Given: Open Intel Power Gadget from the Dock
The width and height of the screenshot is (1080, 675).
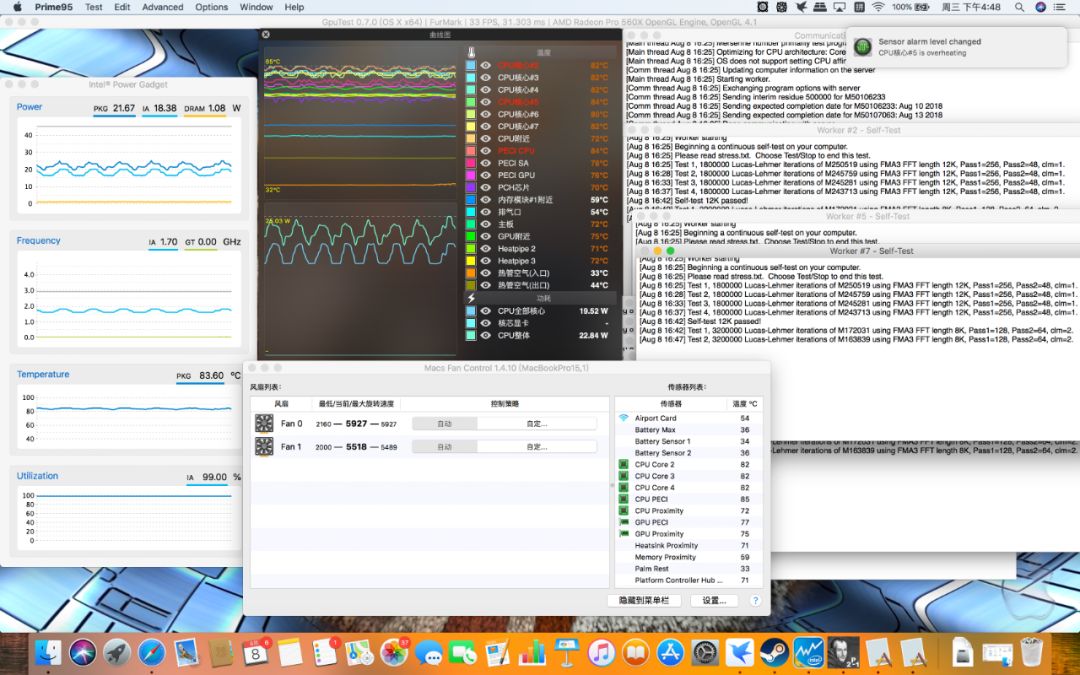Looking at the screenshot, I should pyautogui.click(x=807, y=652).
